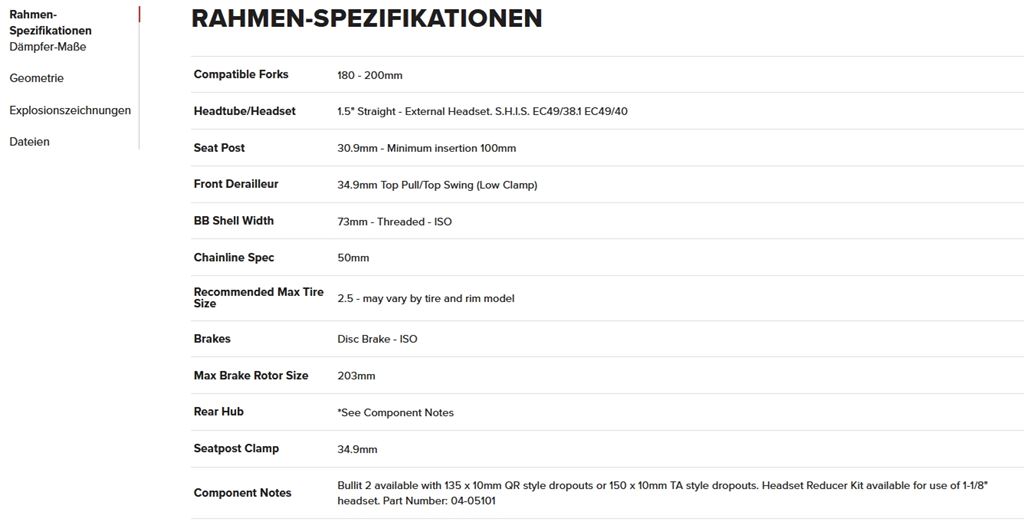This screenshot has height=522, width=1024.
Task: Click the Front Derailleur row label
Action: (236, 184)
